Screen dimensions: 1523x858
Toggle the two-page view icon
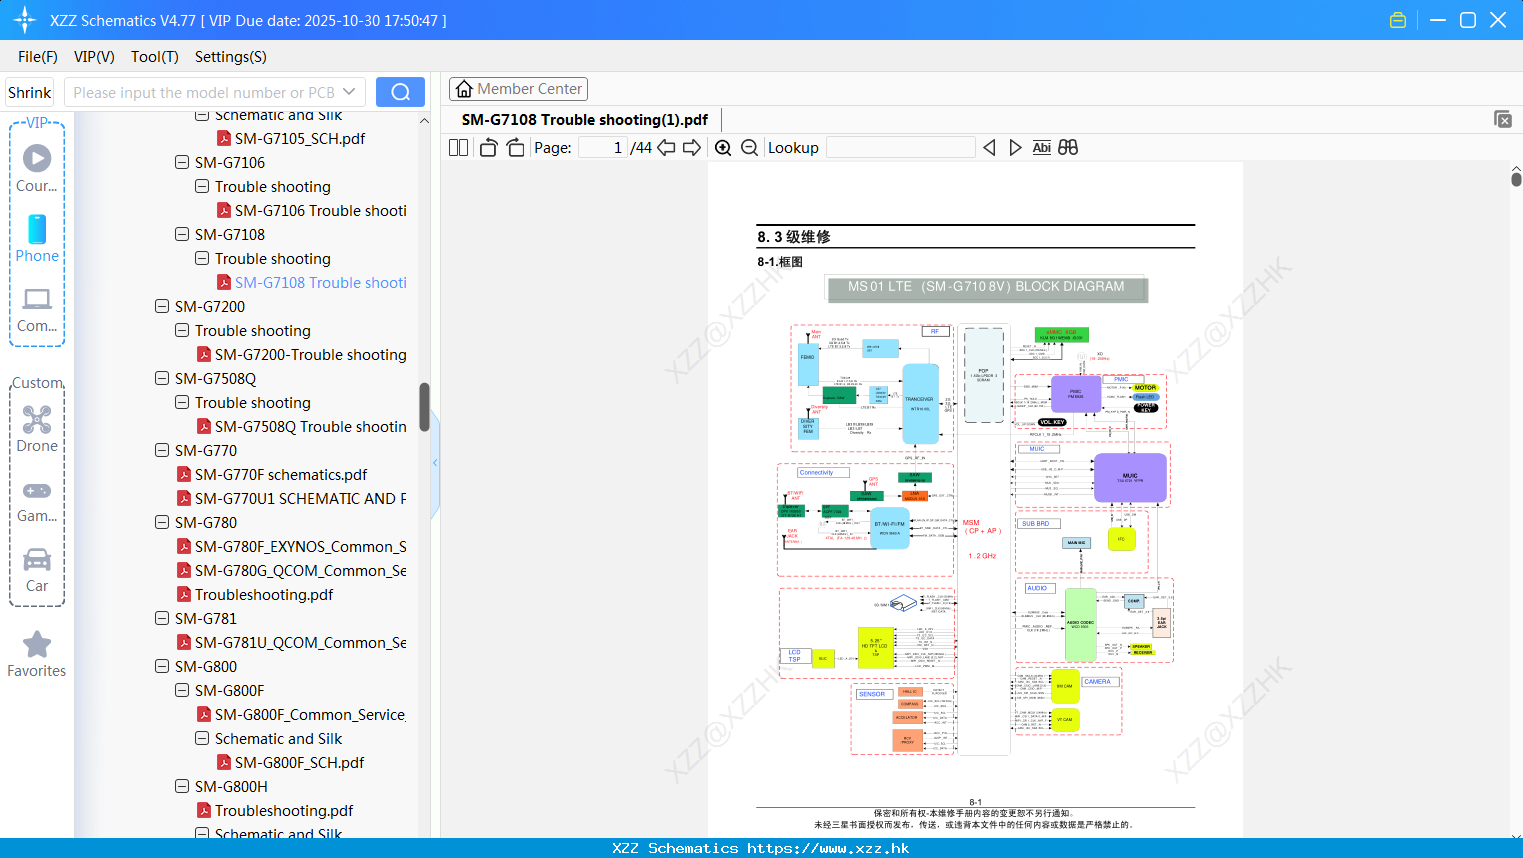click(458, 147)
